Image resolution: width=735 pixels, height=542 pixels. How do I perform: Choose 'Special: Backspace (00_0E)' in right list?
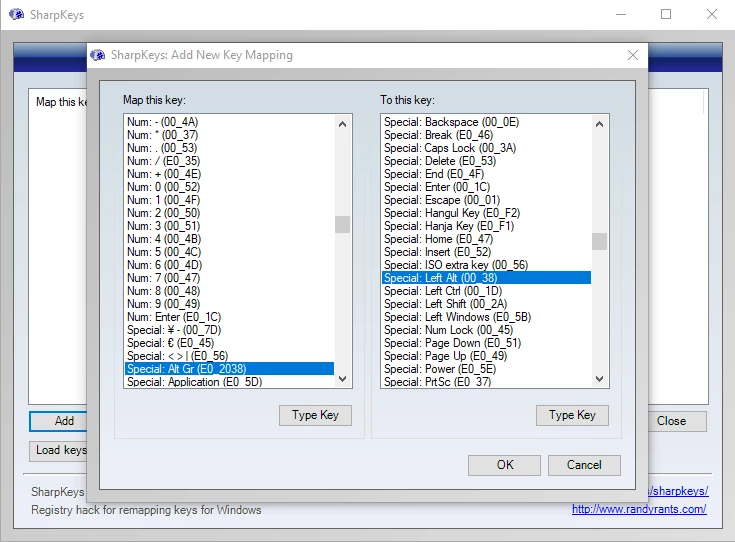click(487, 122)
